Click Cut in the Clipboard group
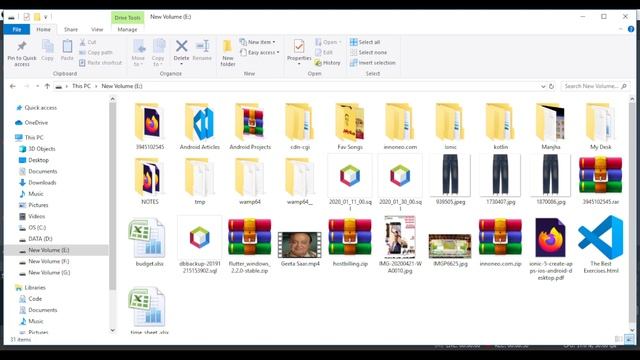The width and height of the screenshot is (640, 360). pos(88,42)
